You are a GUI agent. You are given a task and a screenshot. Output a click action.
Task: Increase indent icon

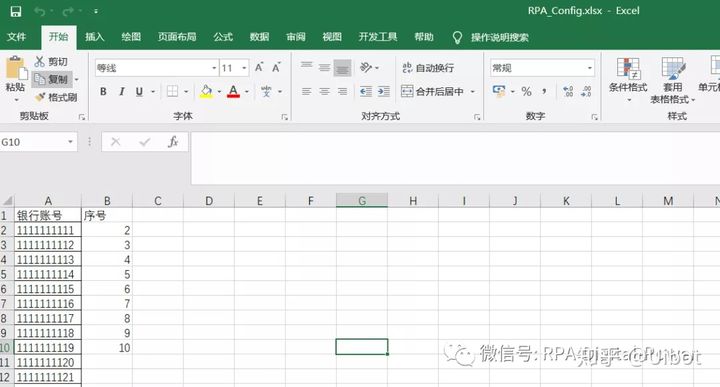tap(384, 91)
